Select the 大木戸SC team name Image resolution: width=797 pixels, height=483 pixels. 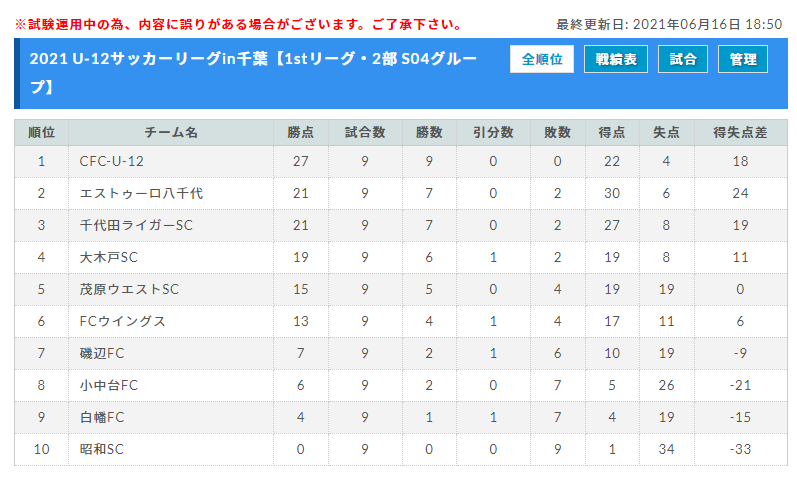(x=108, y=257)
